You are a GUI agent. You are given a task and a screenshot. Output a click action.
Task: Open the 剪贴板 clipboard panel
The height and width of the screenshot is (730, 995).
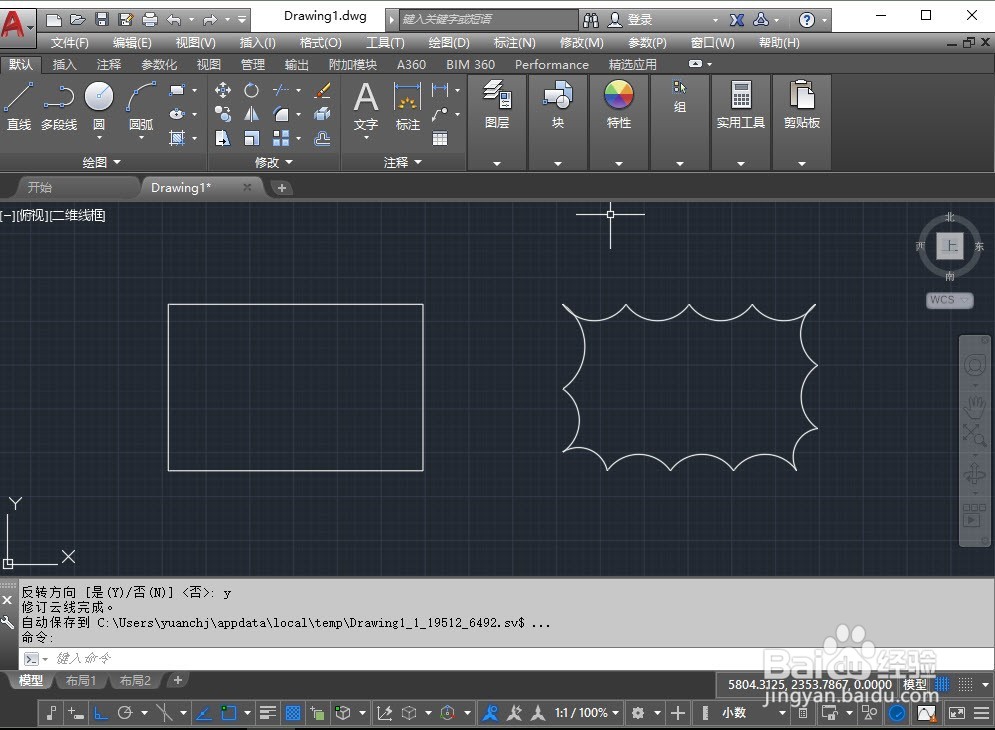(801, 105)
